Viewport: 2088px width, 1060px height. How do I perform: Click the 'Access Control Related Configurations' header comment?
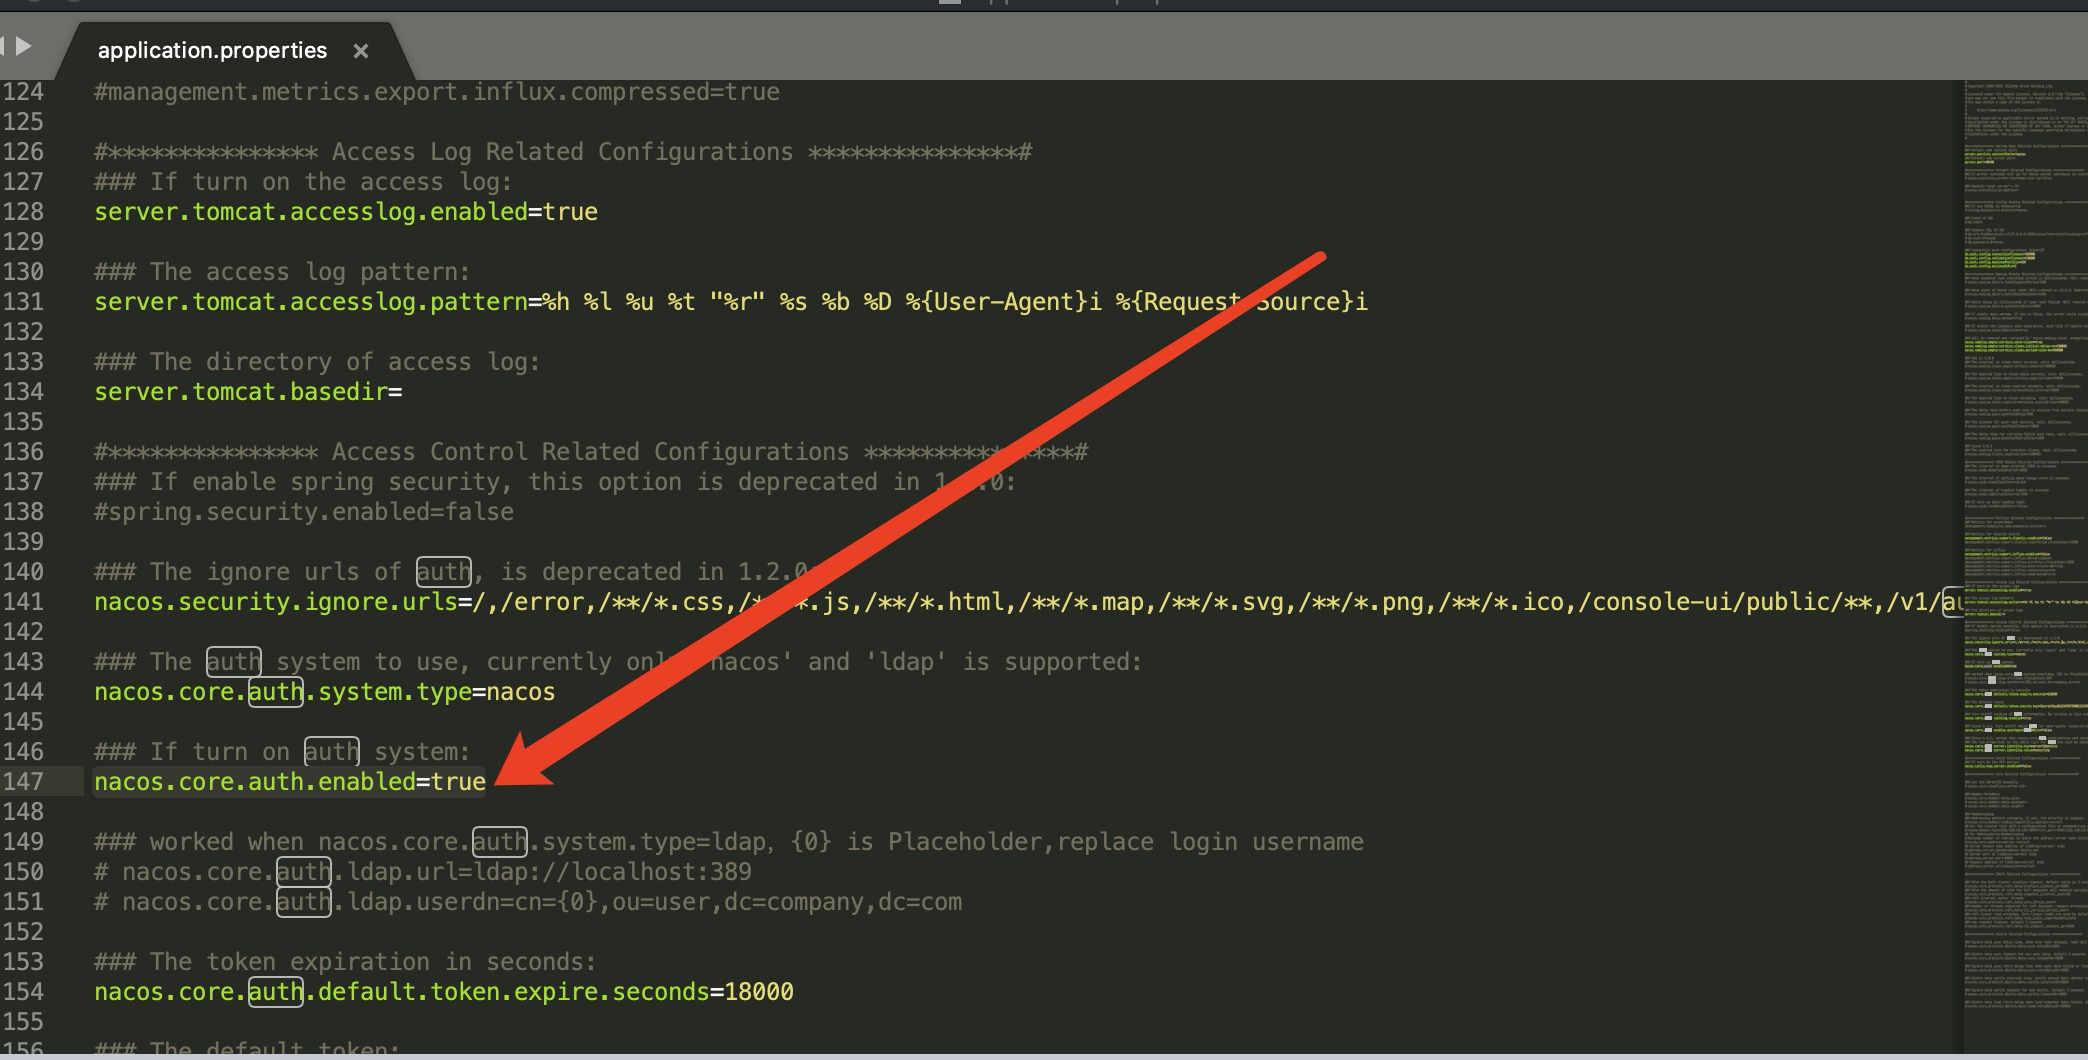(x=591, y=452)
